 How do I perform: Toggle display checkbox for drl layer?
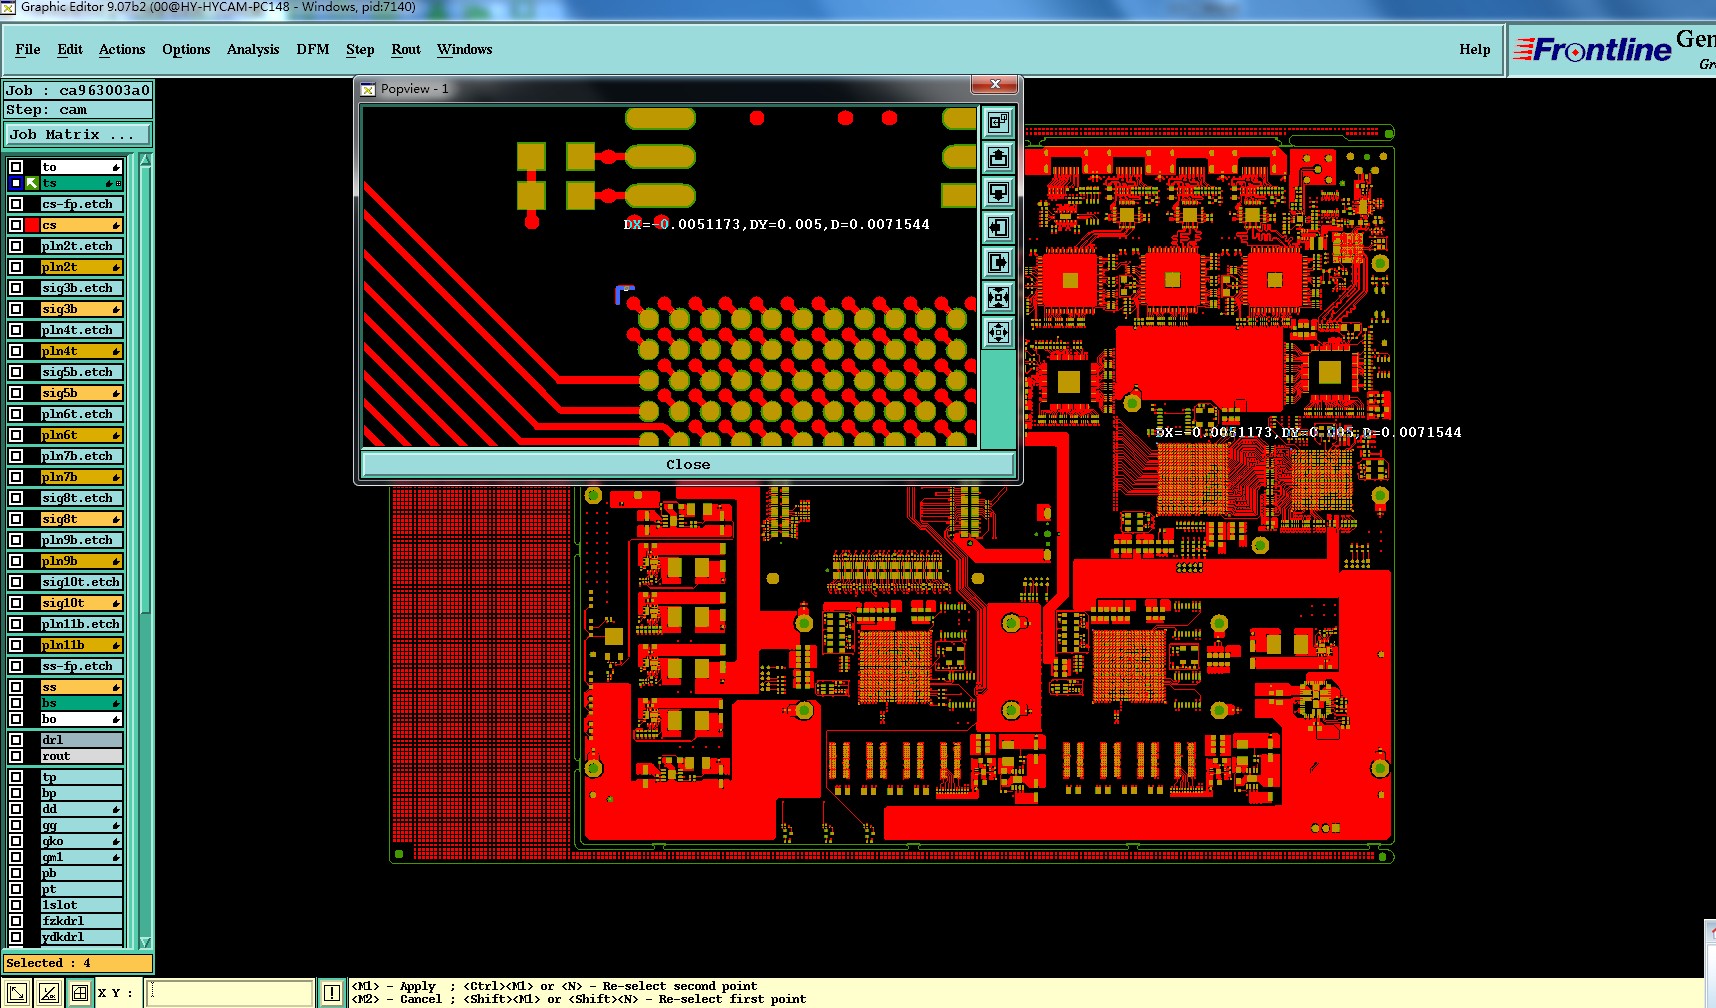point(16,740)
